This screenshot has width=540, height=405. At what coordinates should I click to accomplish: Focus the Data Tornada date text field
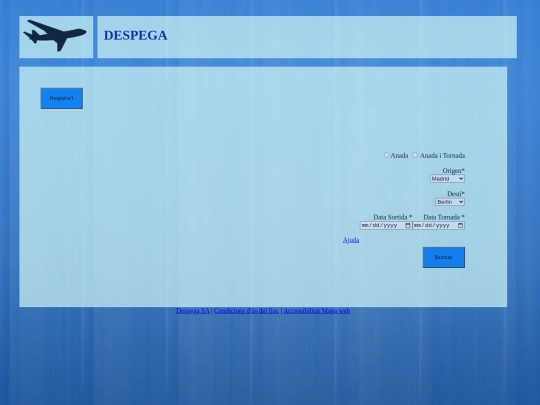439,226
